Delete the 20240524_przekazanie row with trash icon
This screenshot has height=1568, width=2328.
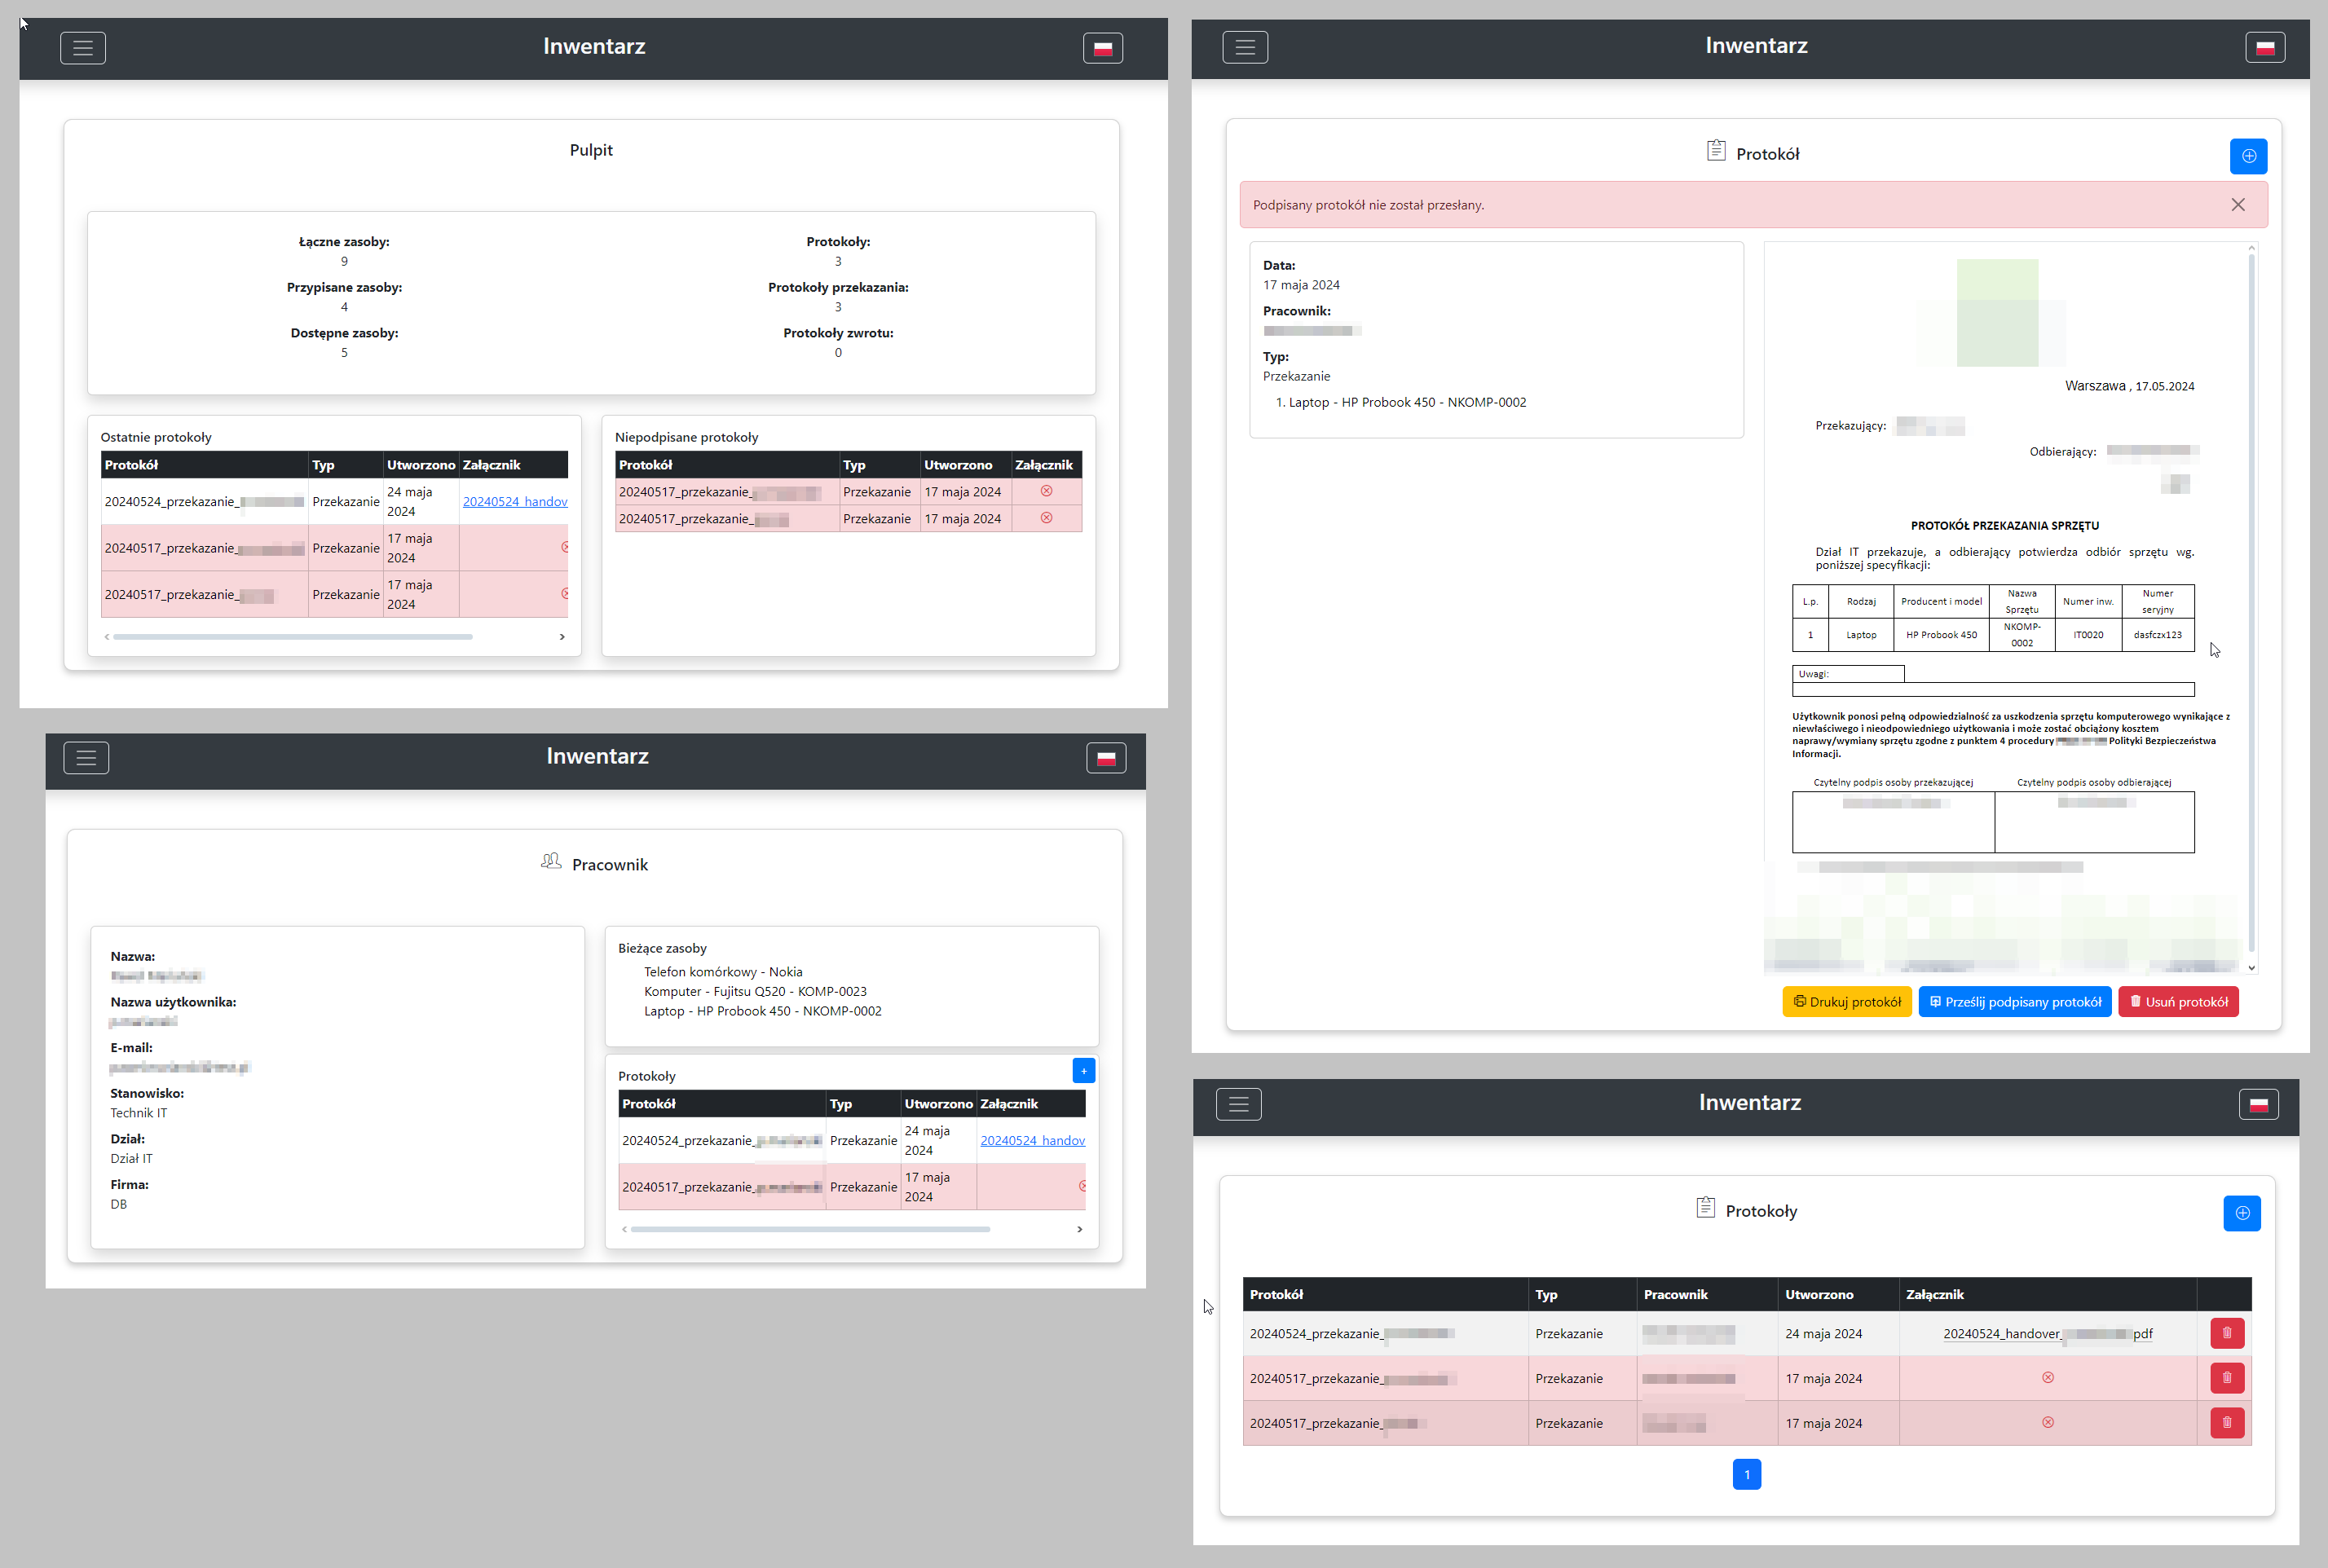coord(2227,1333)
